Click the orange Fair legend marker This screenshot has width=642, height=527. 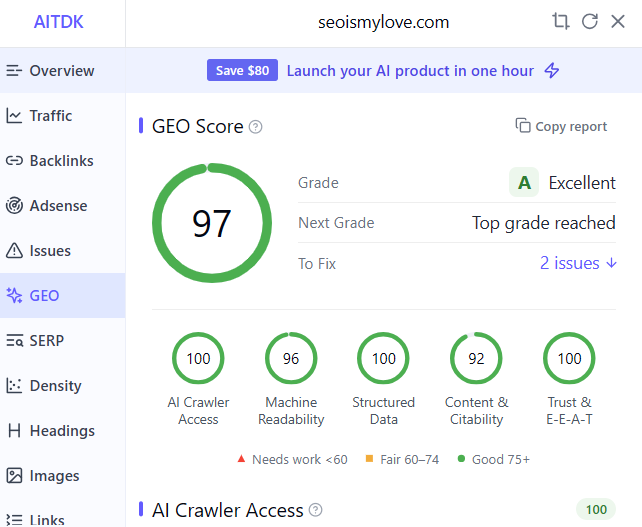click(369, 459)
